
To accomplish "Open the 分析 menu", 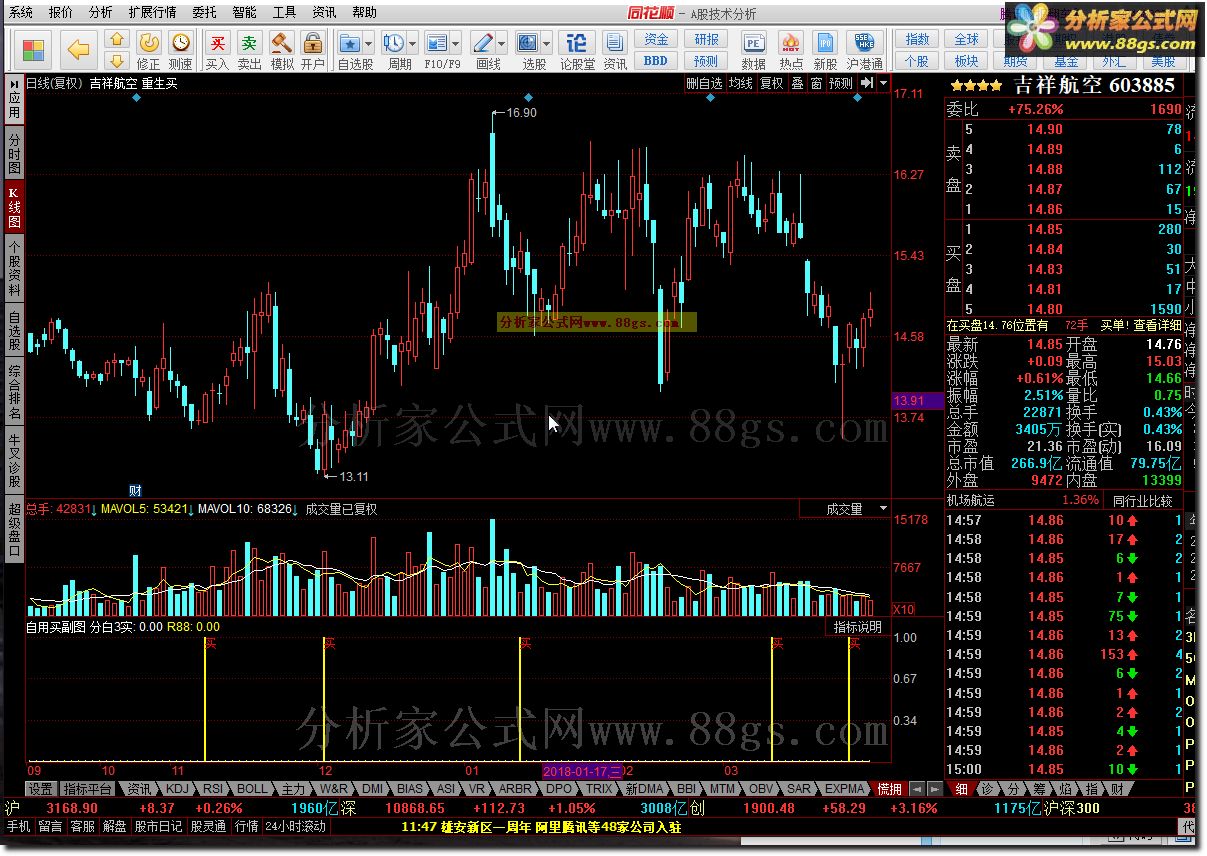I will pyautogui.click(x=100, y=13).
